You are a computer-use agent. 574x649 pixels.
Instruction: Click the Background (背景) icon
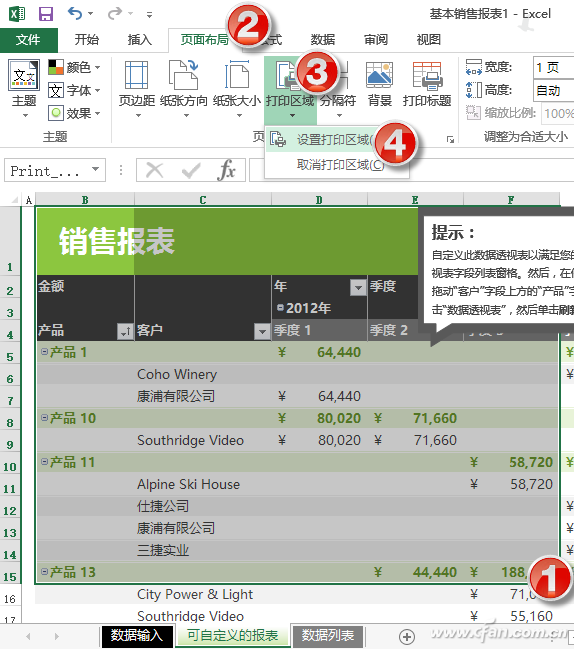pyautogui.click(x=379, y=75)
